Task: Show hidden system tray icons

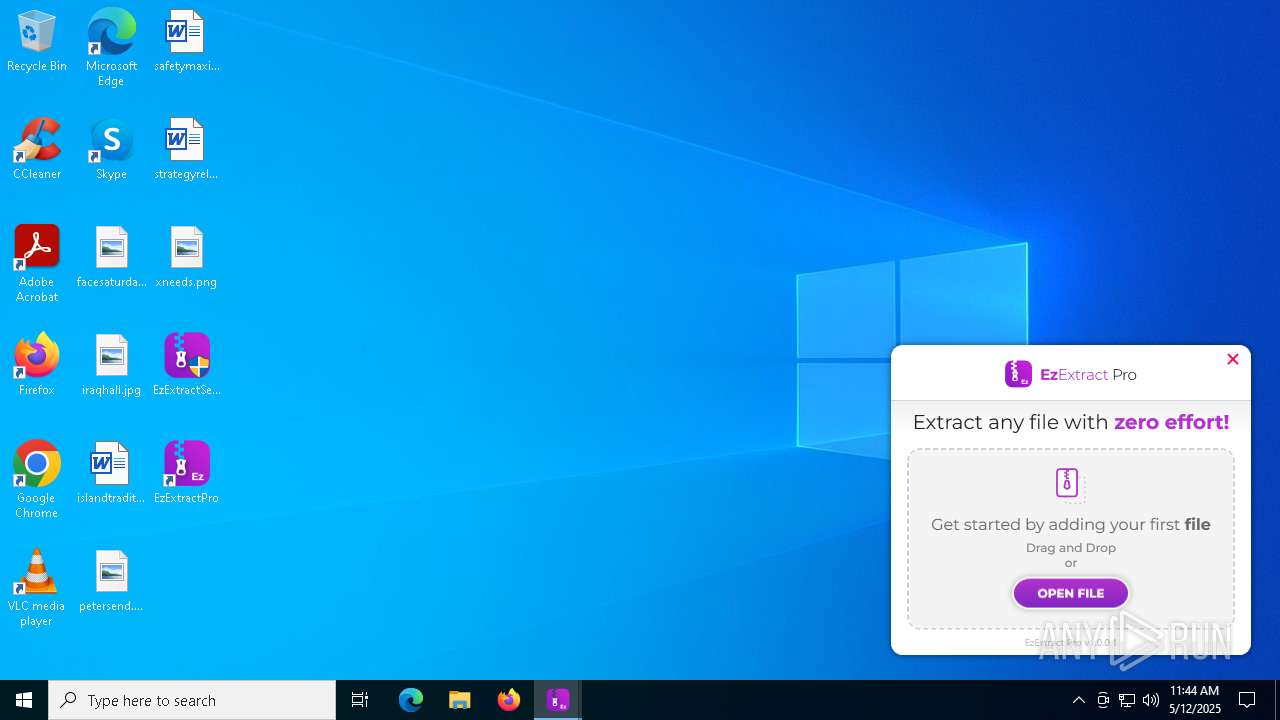Action: click(x=1078, y=700)
